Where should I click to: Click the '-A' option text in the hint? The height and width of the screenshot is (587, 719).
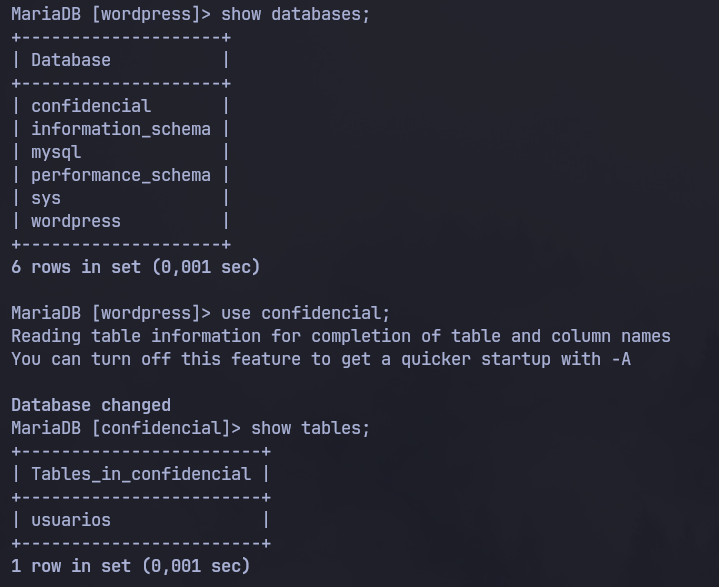click(621, 359)
